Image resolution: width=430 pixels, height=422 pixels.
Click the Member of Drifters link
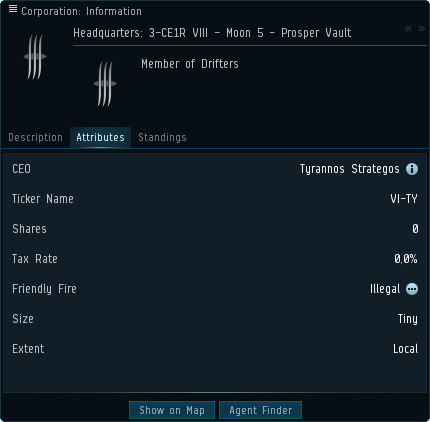(x=190, y=64)
